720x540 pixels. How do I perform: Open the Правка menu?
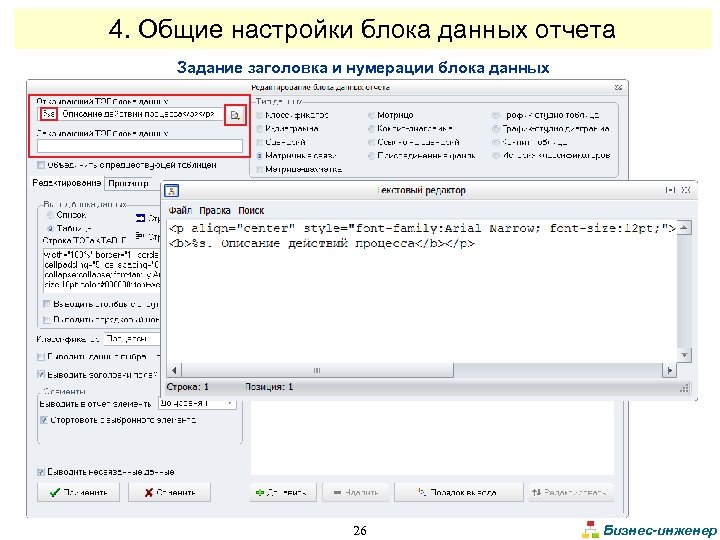(214, 210)
